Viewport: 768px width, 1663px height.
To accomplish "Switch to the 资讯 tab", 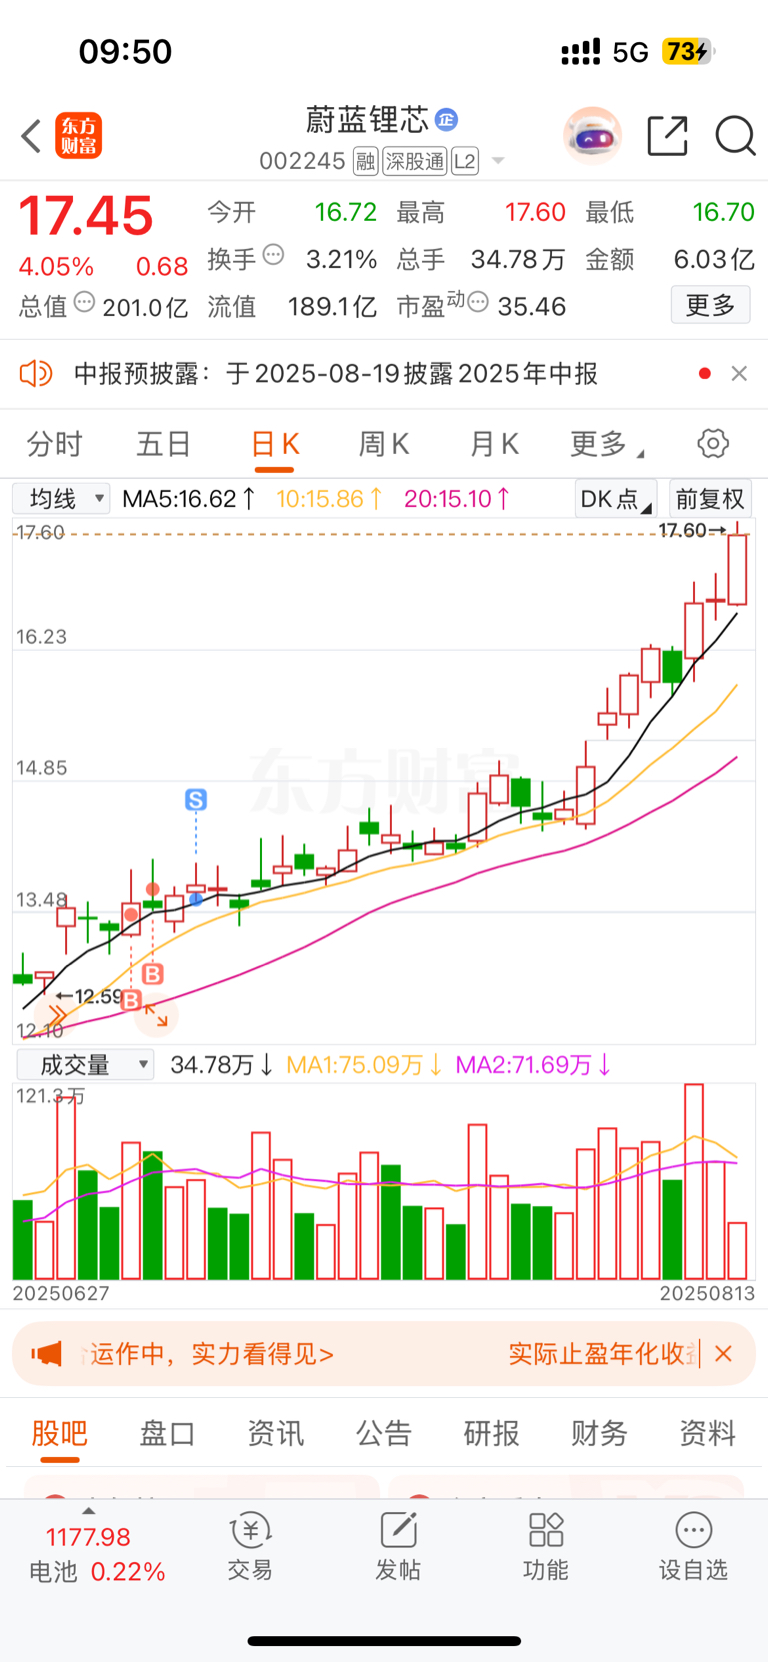I will click(x=276, y=1433).
